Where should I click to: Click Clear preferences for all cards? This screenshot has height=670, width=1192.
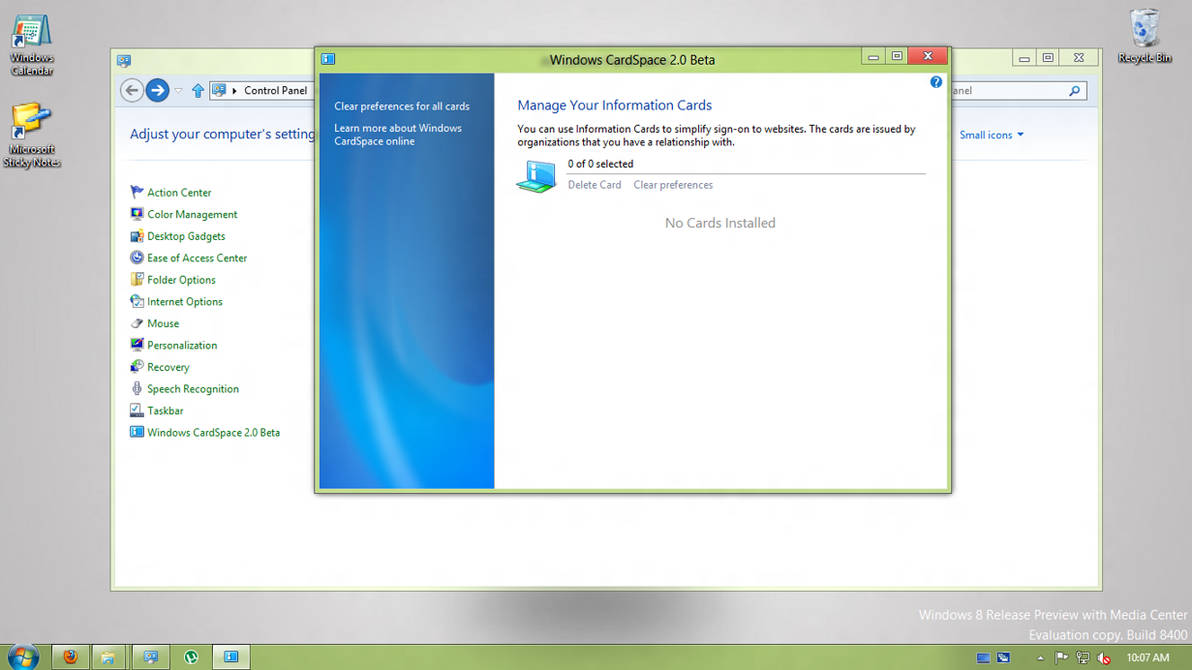401,106
